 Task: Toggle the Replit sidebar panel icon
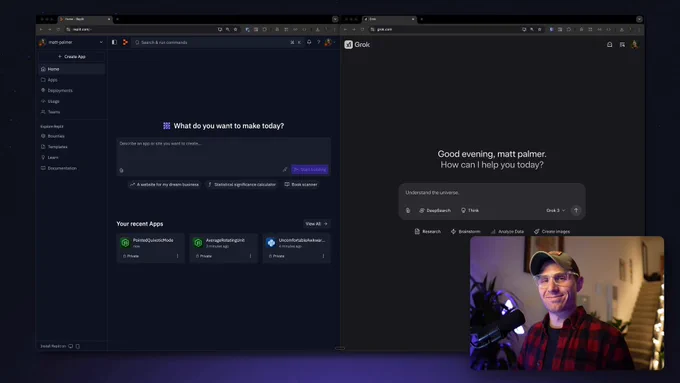[x=114, y=42]
